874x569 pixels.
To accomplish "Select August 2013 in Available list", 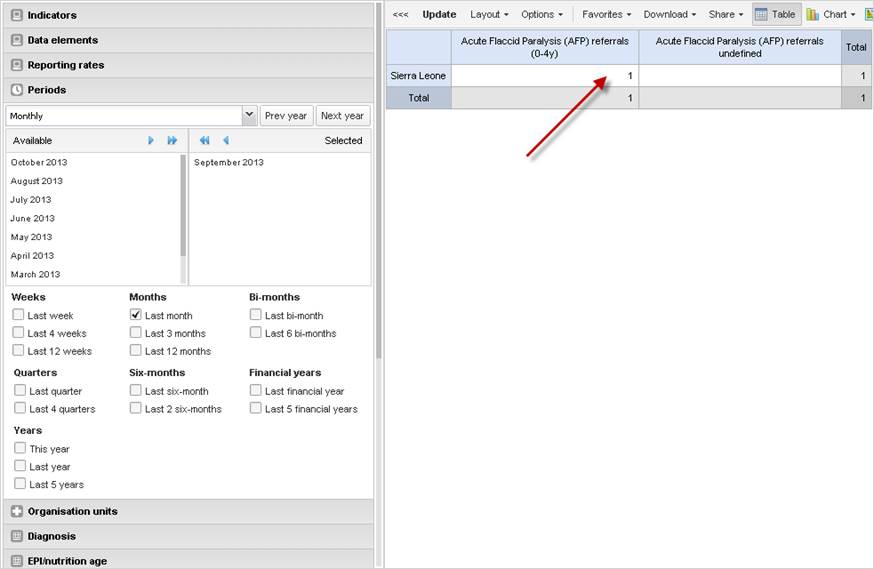I will (37, 181).
